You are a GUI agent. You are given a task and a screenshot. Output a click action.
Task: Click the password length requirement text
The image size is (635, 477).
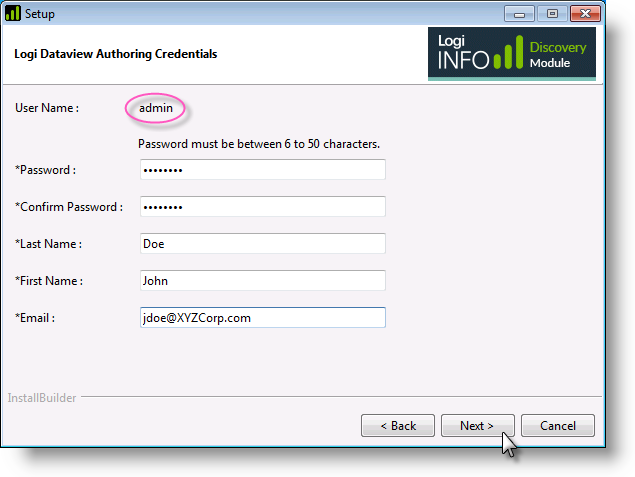pyautogui.click(x=259, y=144)
